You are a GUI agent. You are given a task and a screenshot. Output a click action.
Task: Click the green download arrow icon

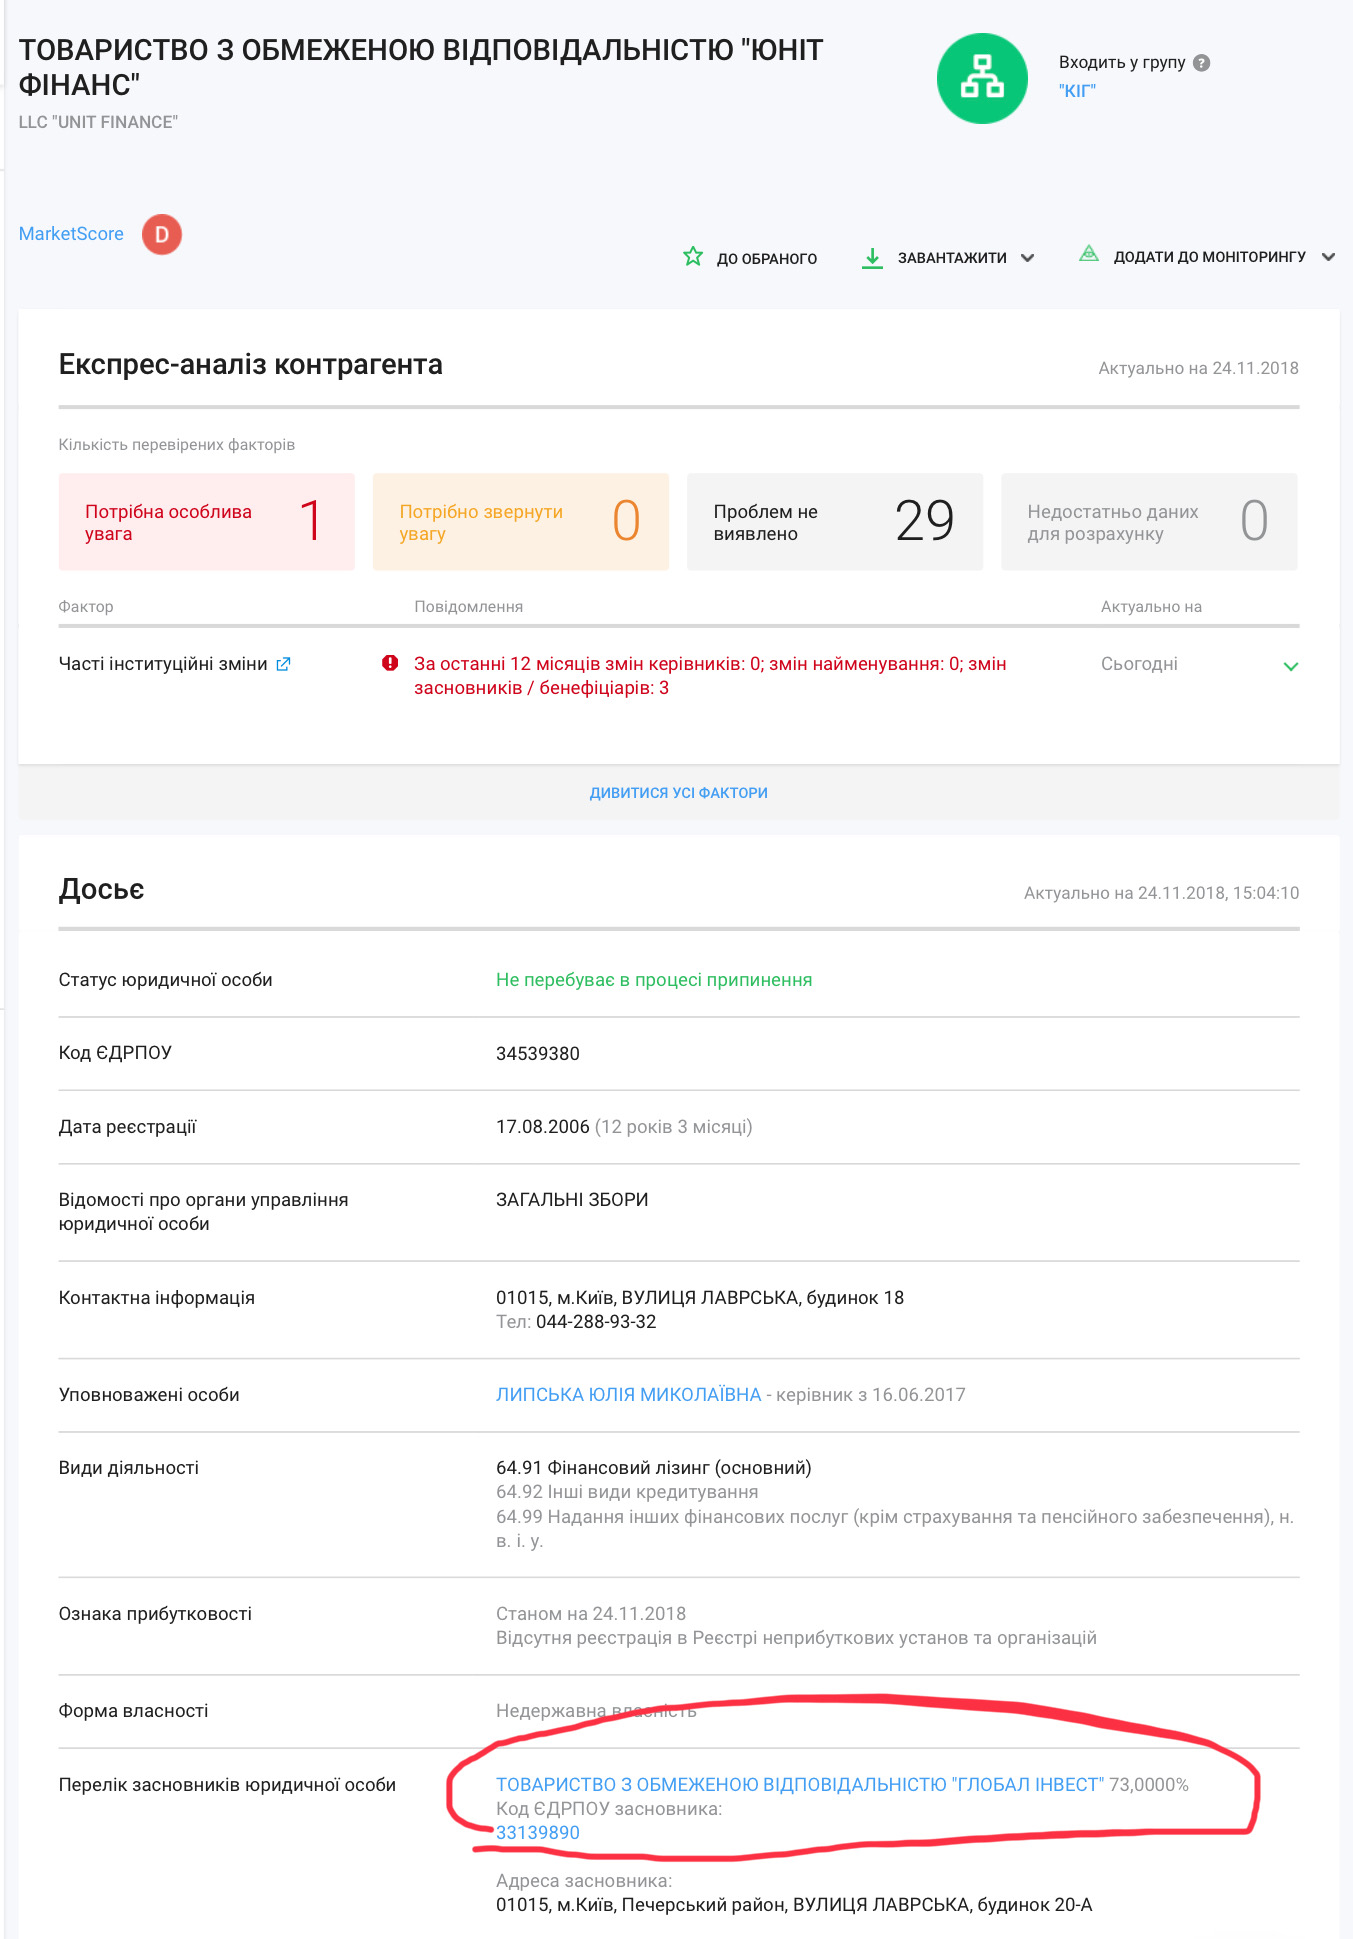coord(872,258)
